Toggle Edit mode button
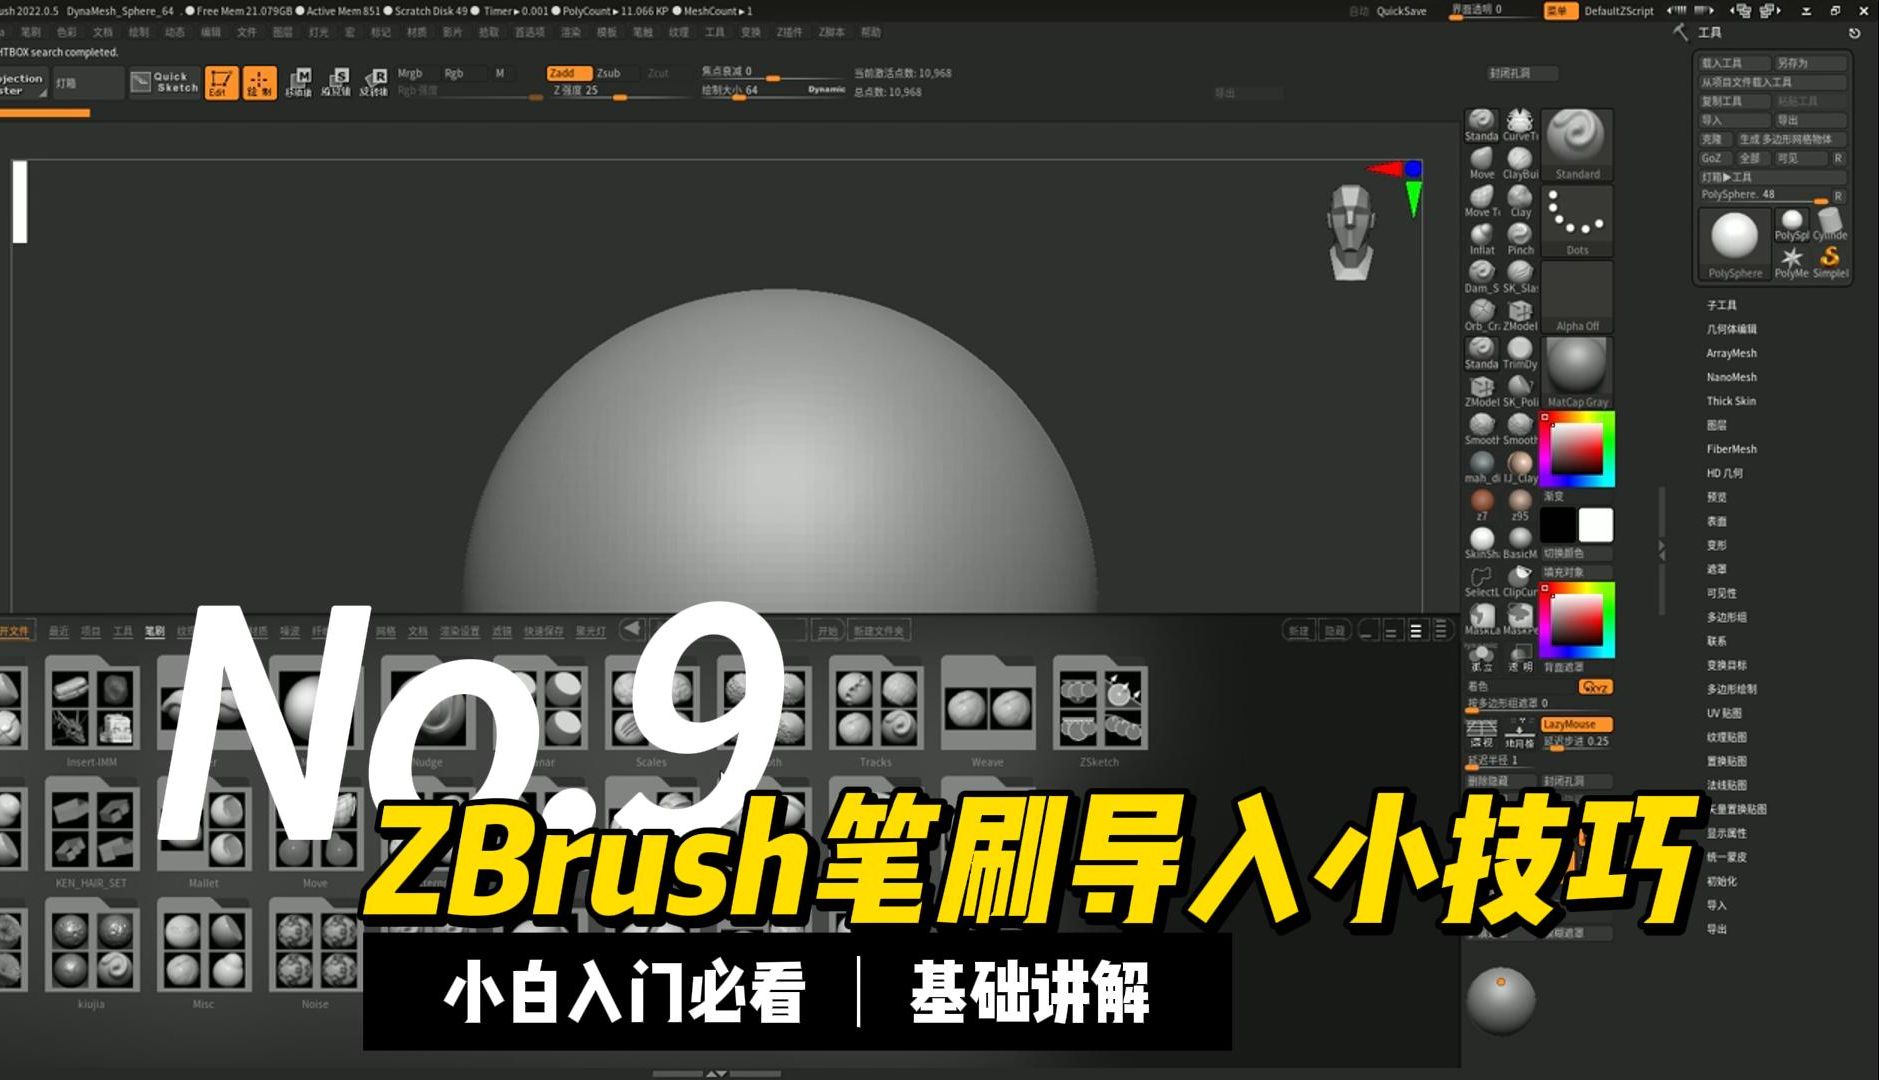Image resolution: width=1879 pixels, height=1080 pixels. pos(221,83)
